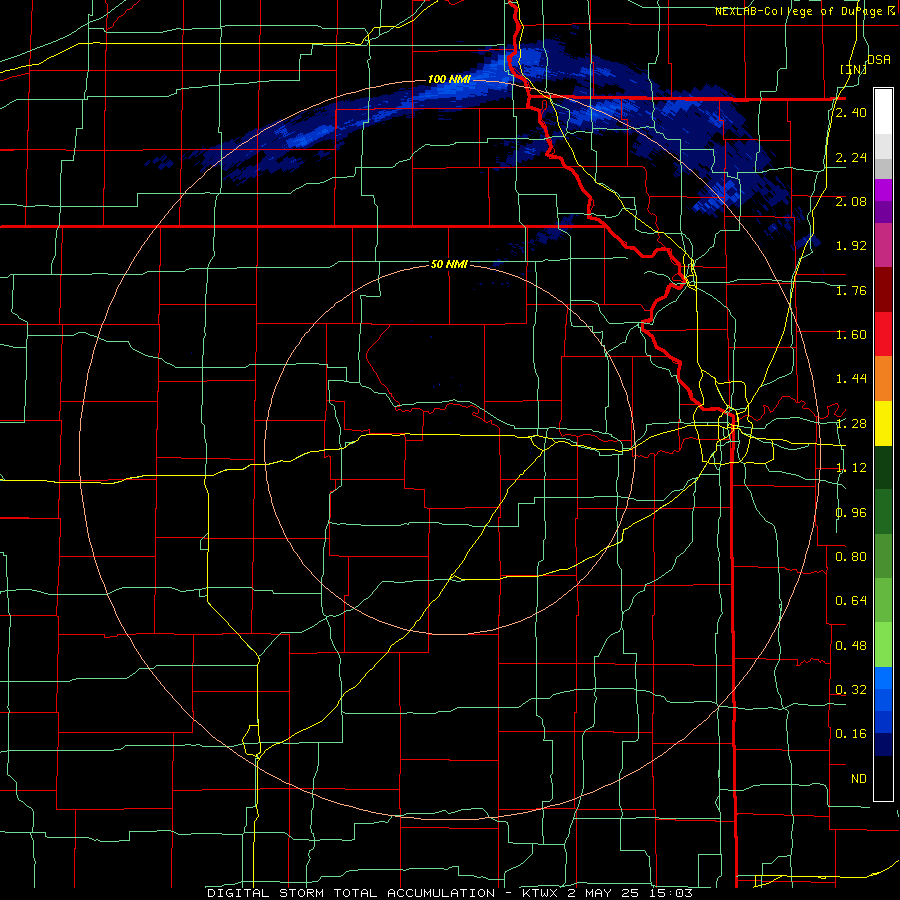Select the 0.32 legend value
This screenshot has height=900, width=900.
pos(851,690)
